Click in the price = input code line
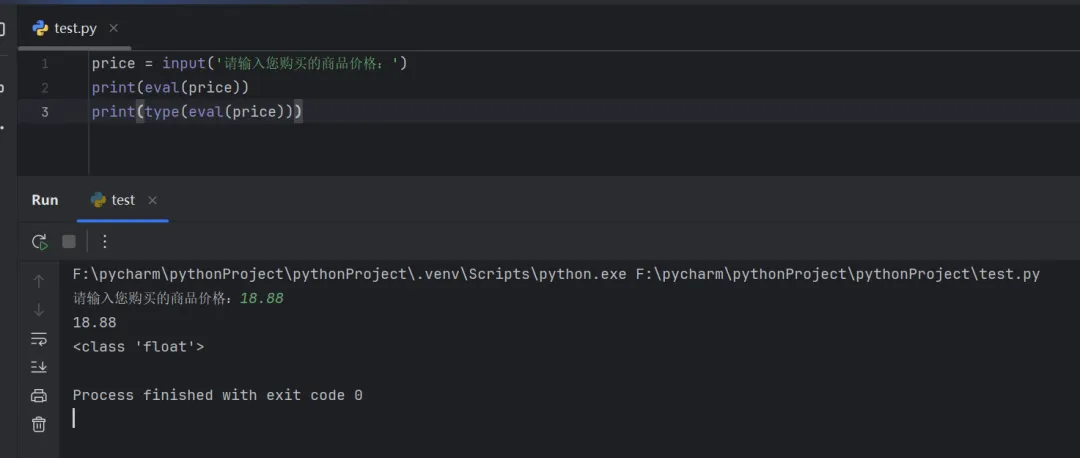Image resolution: width=1080 pixels, height=458 pixels. click(x=249, y=64)
